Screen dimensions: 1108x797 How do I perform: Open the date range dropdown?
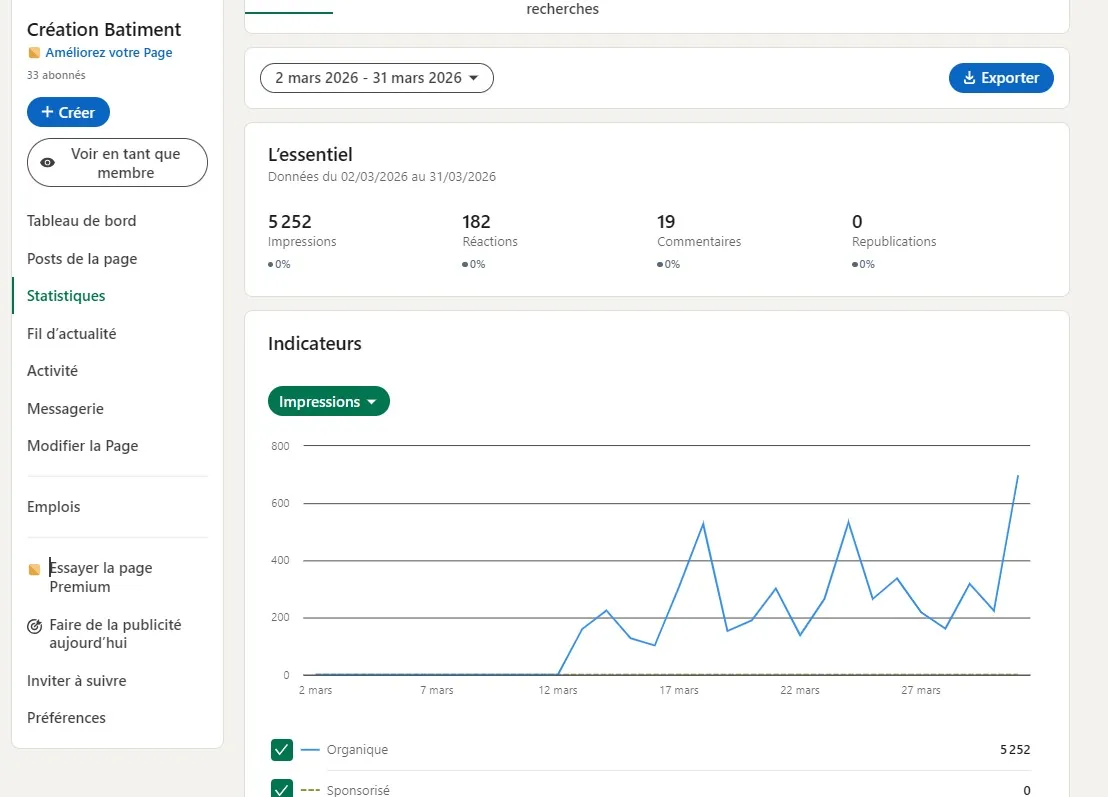pyautogui.click(x=376, y=78)
